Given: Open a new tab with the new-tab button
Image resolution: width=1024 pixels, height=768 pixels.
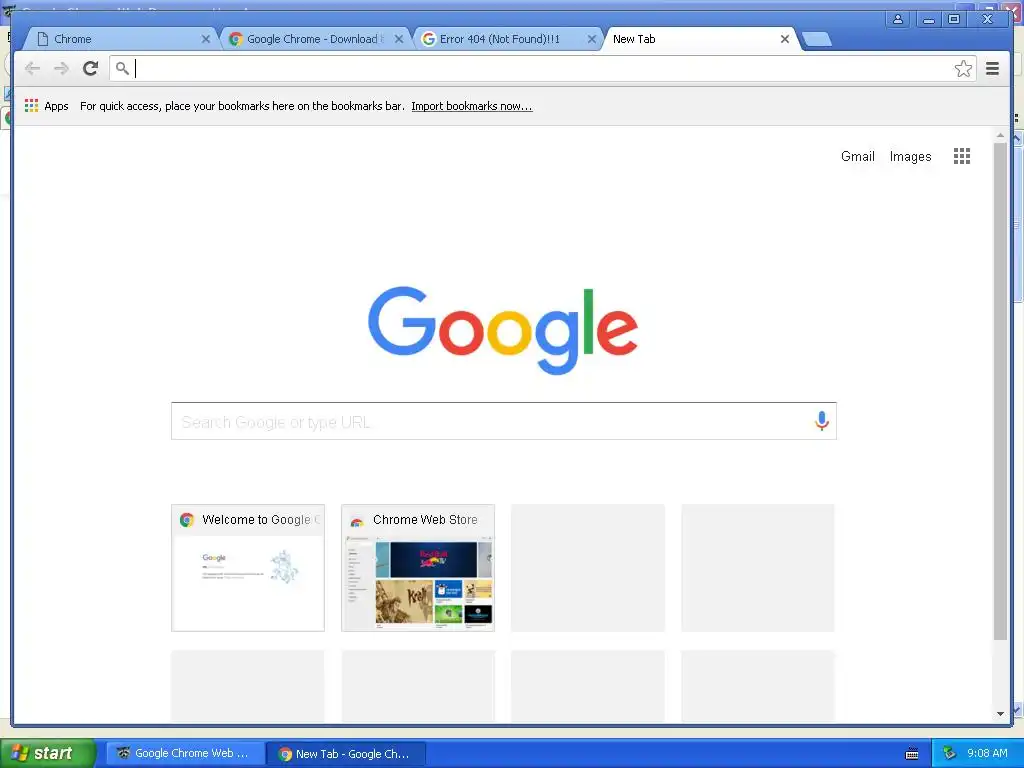Looking at the screenshot, I should [816, 39].
